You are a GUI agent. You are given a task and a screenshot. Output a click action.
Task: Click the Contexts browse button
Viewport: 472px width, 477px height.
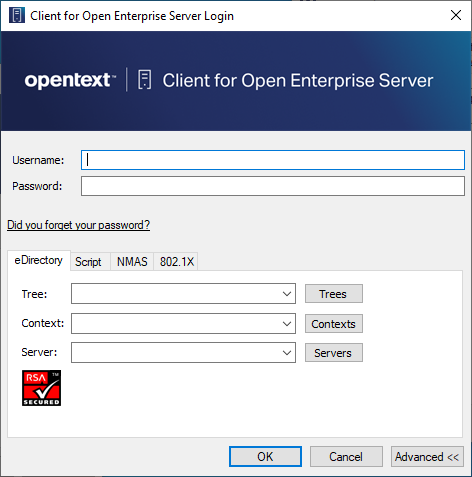coord(334,323)
